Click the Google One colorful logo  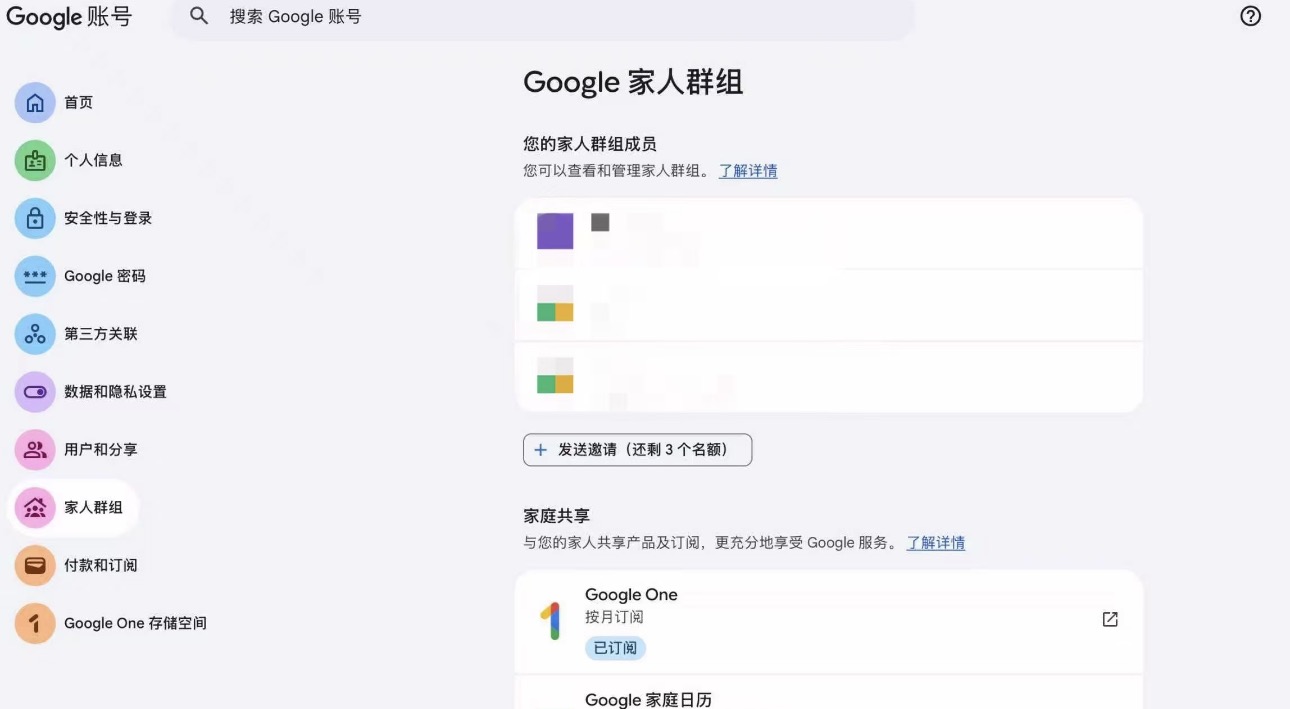tap(550, 621)
